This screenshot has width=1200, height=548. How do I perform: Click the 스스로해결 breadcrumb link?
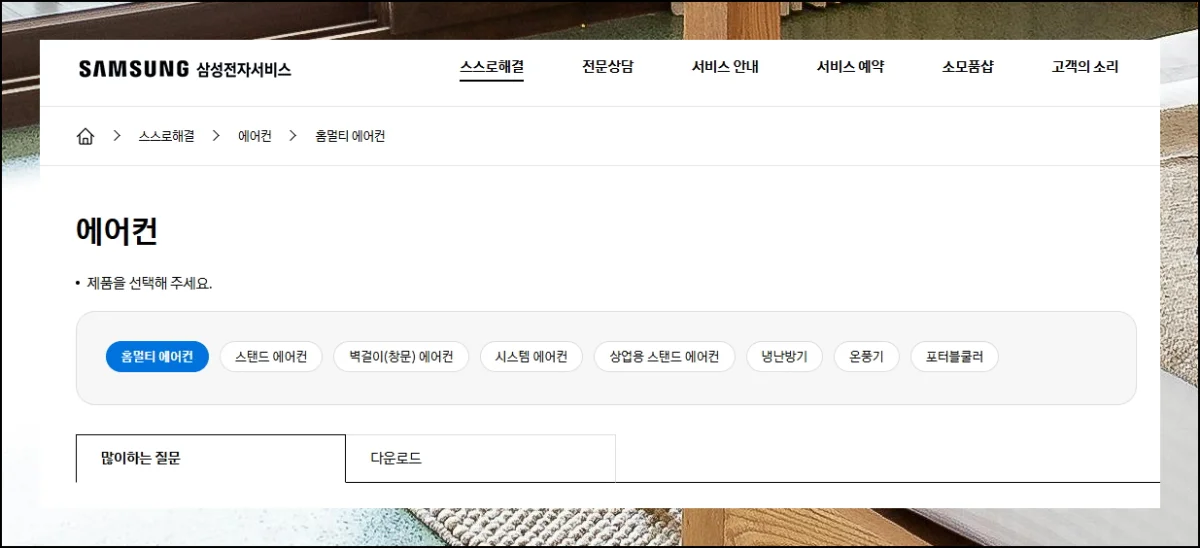coord(166,136)
